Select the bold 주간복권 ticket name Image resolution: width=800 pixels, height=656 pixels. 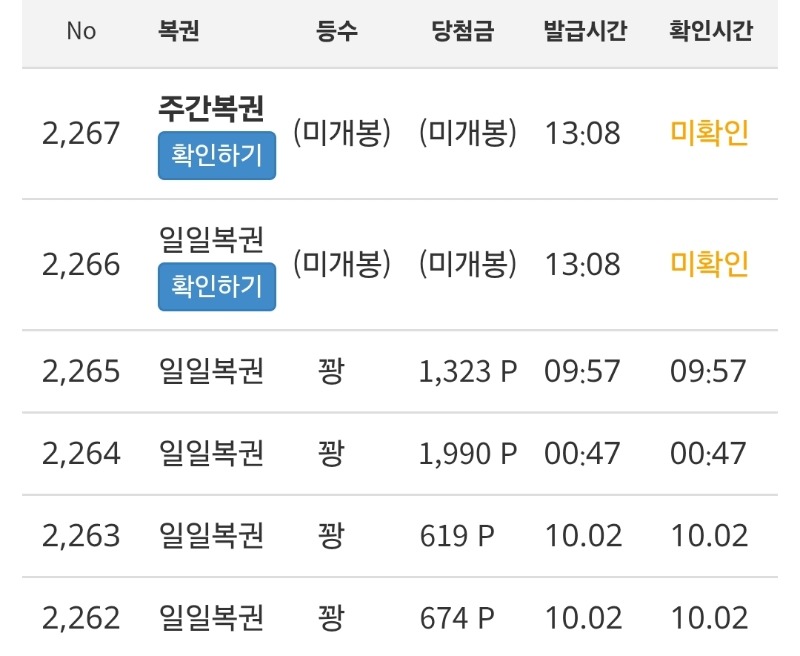tap(211, 109)
